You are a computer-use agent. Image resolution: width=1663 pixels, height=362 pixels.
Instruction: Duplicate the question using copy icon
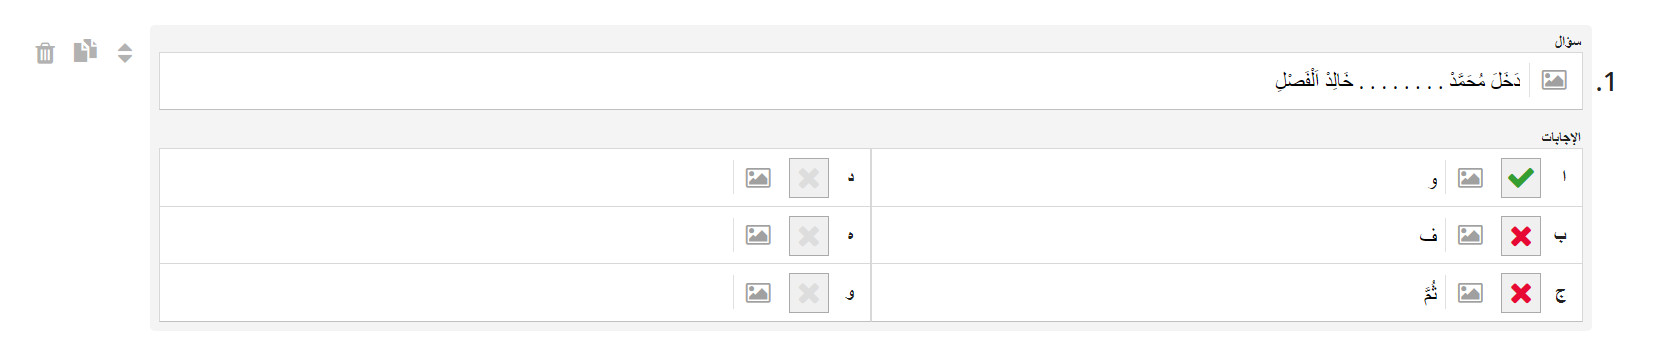85,50
